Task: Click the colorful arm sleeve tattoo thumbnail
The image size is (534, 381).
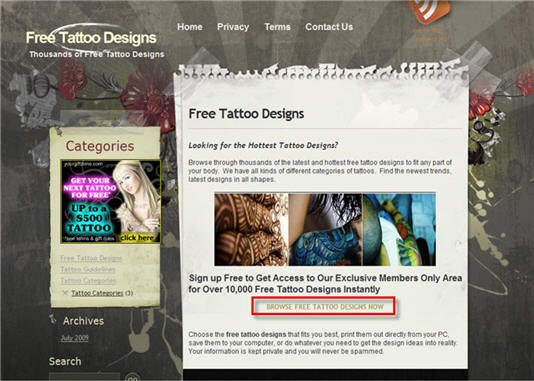Action: [399, 229]
